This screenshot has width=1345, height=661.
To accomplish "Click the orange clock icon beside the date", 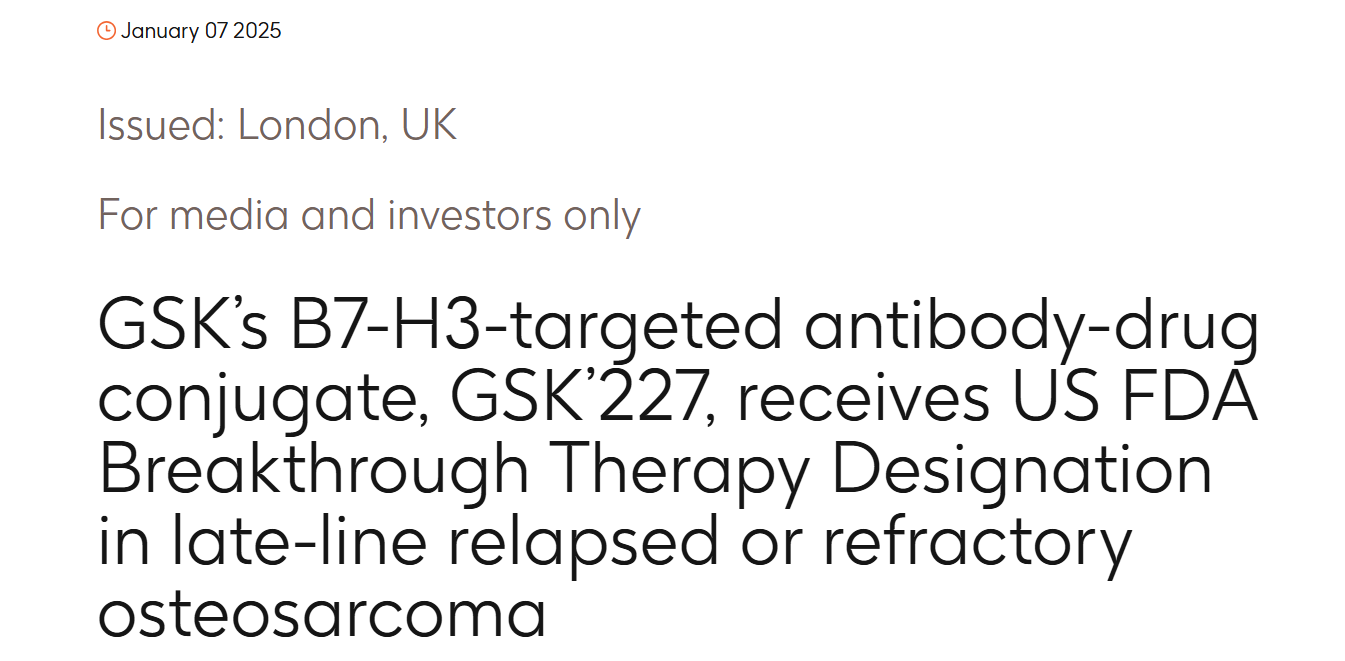I will click(106, 31).
